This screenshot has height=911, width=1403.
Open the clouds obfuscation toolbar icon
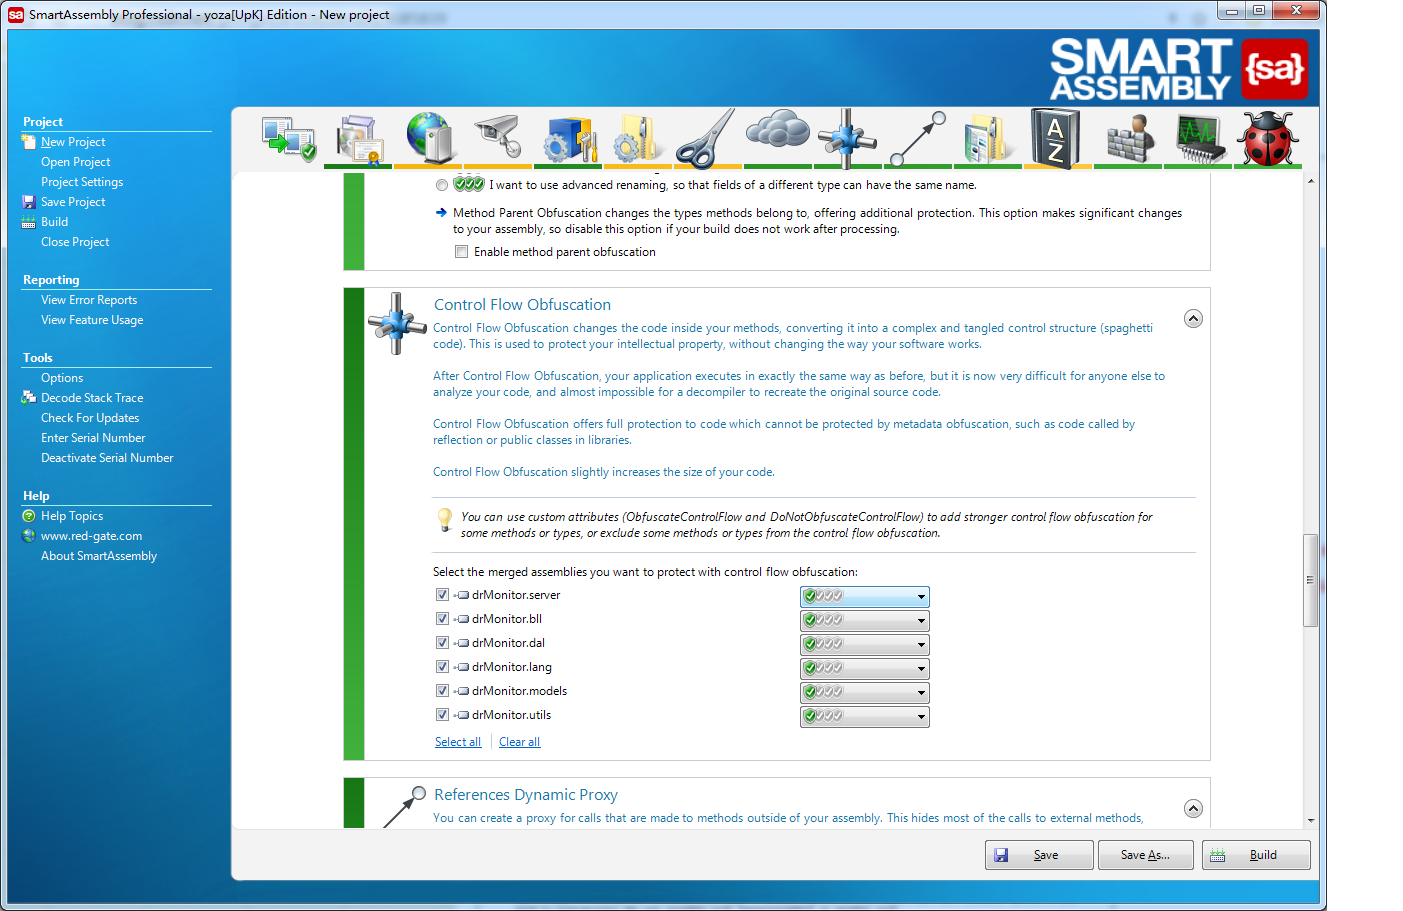[x=777, y=131]
